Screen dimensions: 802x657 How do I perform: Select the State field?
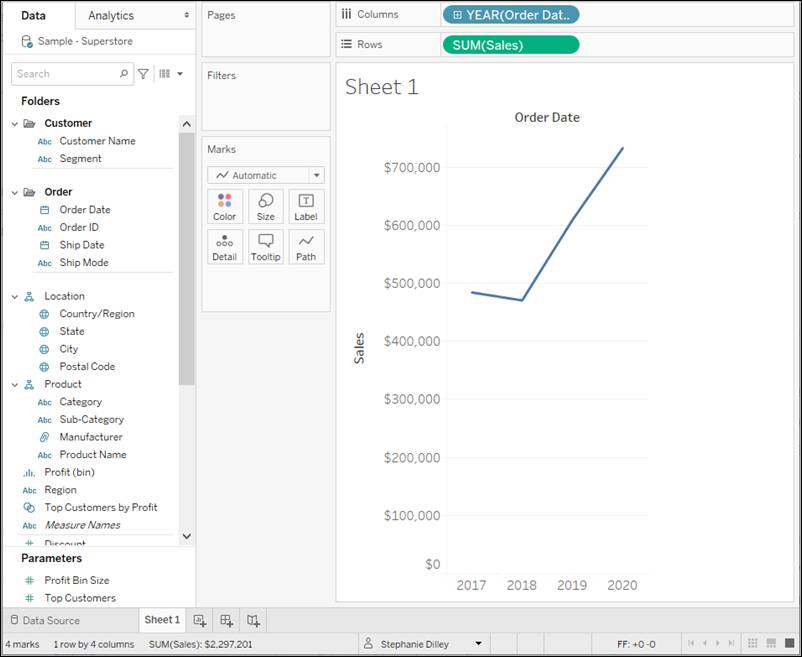pyautogui.click(x=72, y=331)
